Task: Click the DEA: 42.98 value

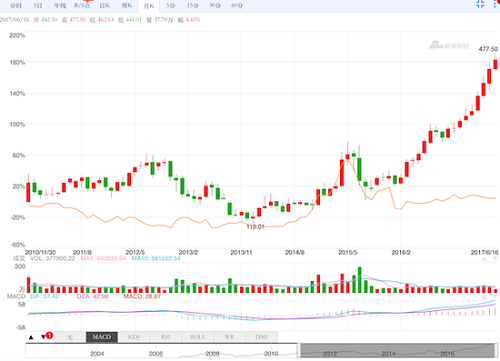Action: [92, 296]
